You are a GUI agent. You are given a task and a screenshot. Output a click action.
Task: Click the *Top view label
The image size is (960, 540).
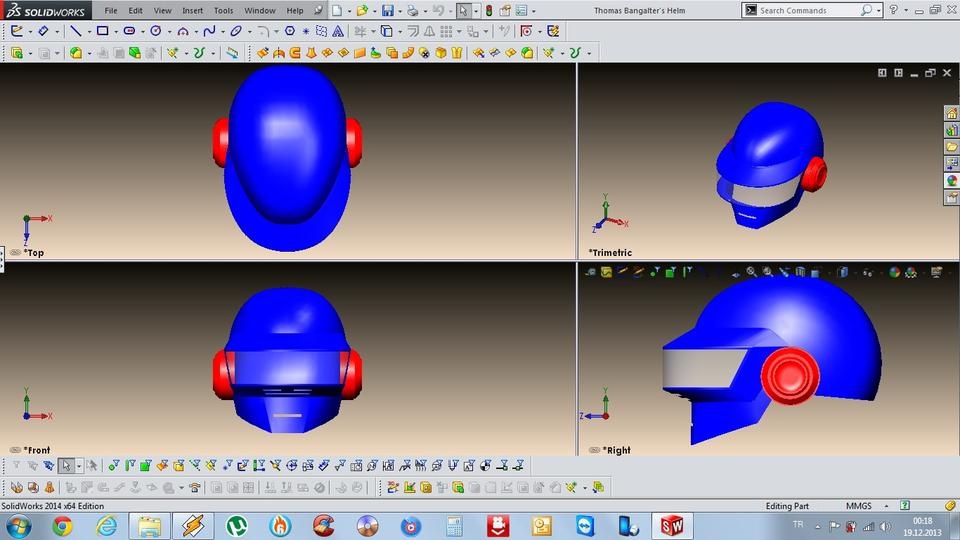pyautogui.click(x=34, y=252)
